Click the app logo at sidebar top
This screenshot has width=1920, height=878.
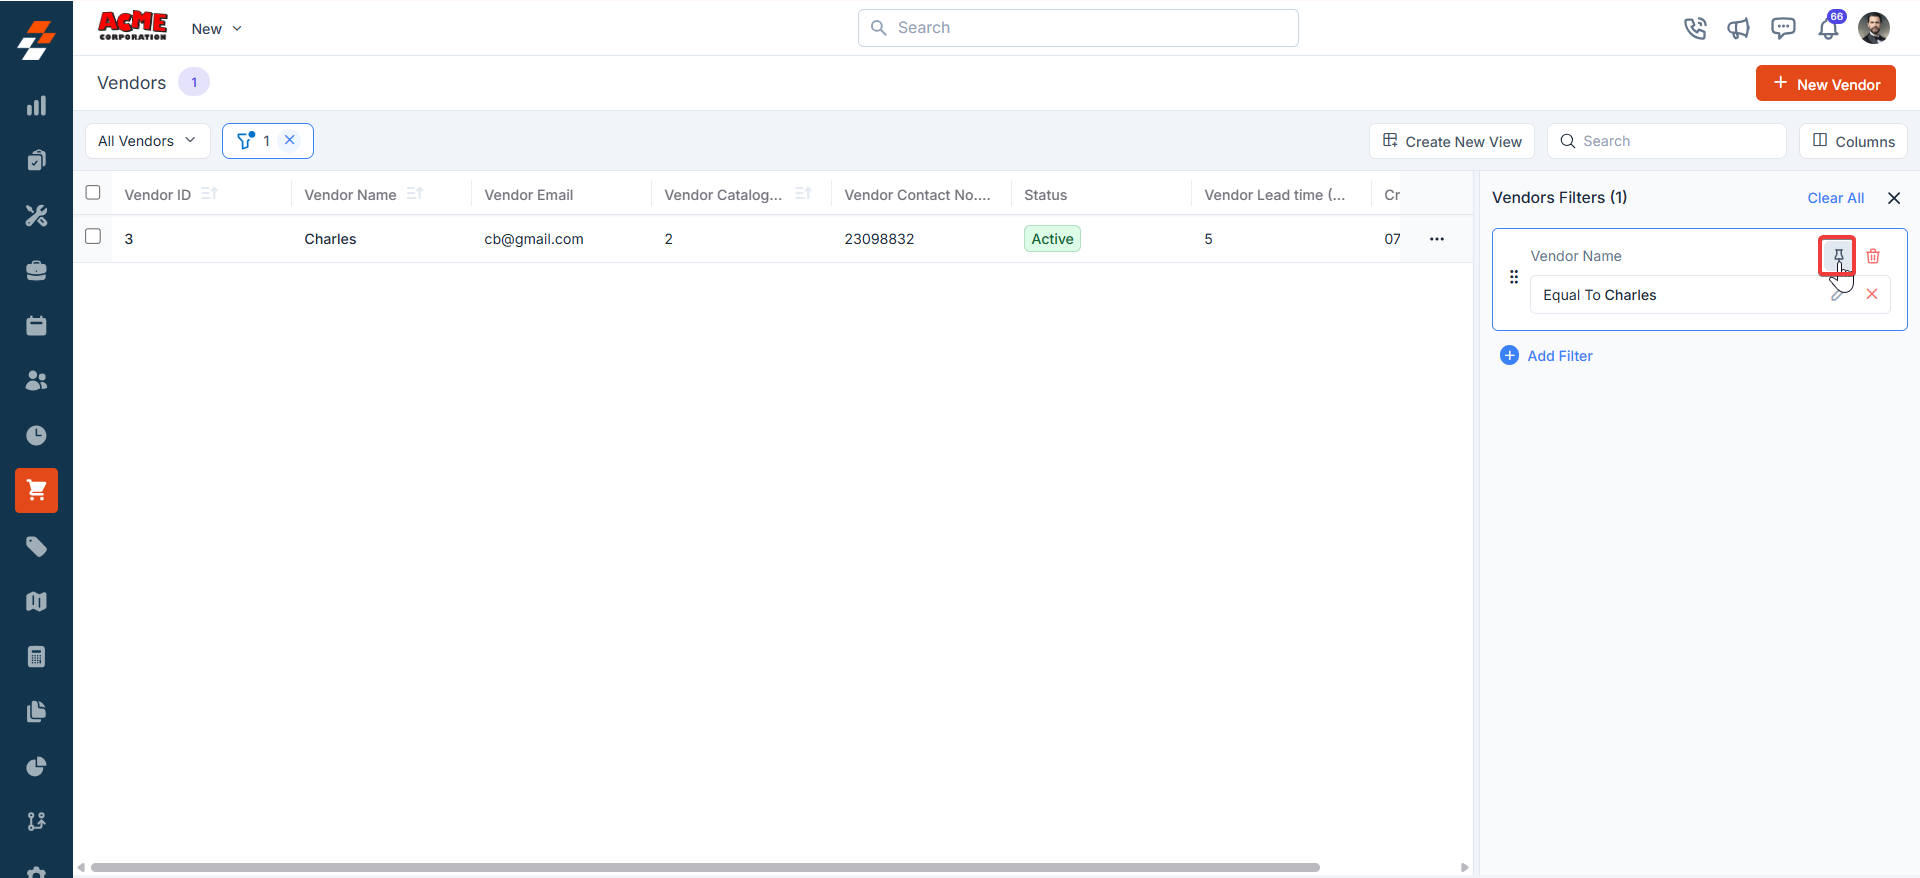coord(36,40)
